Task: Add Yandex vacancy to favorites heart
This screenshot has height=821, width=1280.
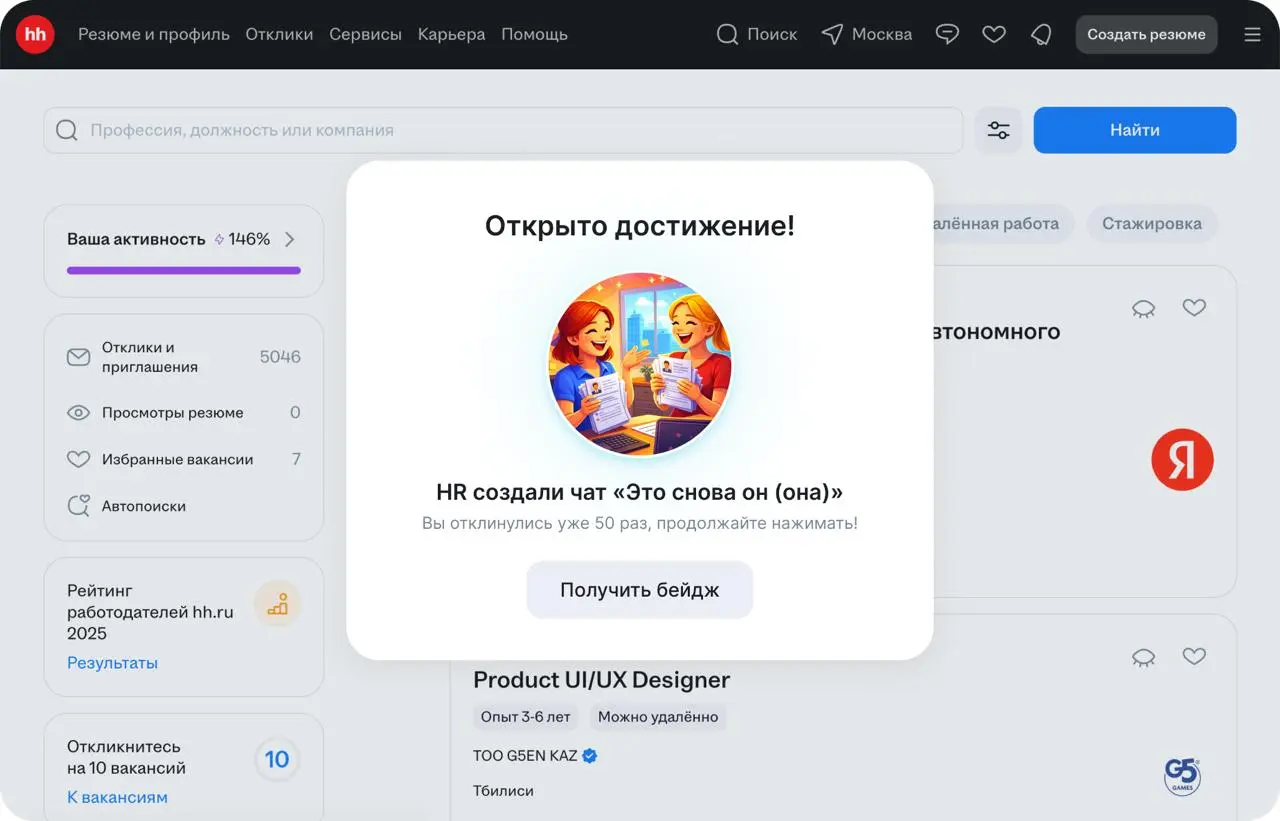Action: pos(1194,308)
